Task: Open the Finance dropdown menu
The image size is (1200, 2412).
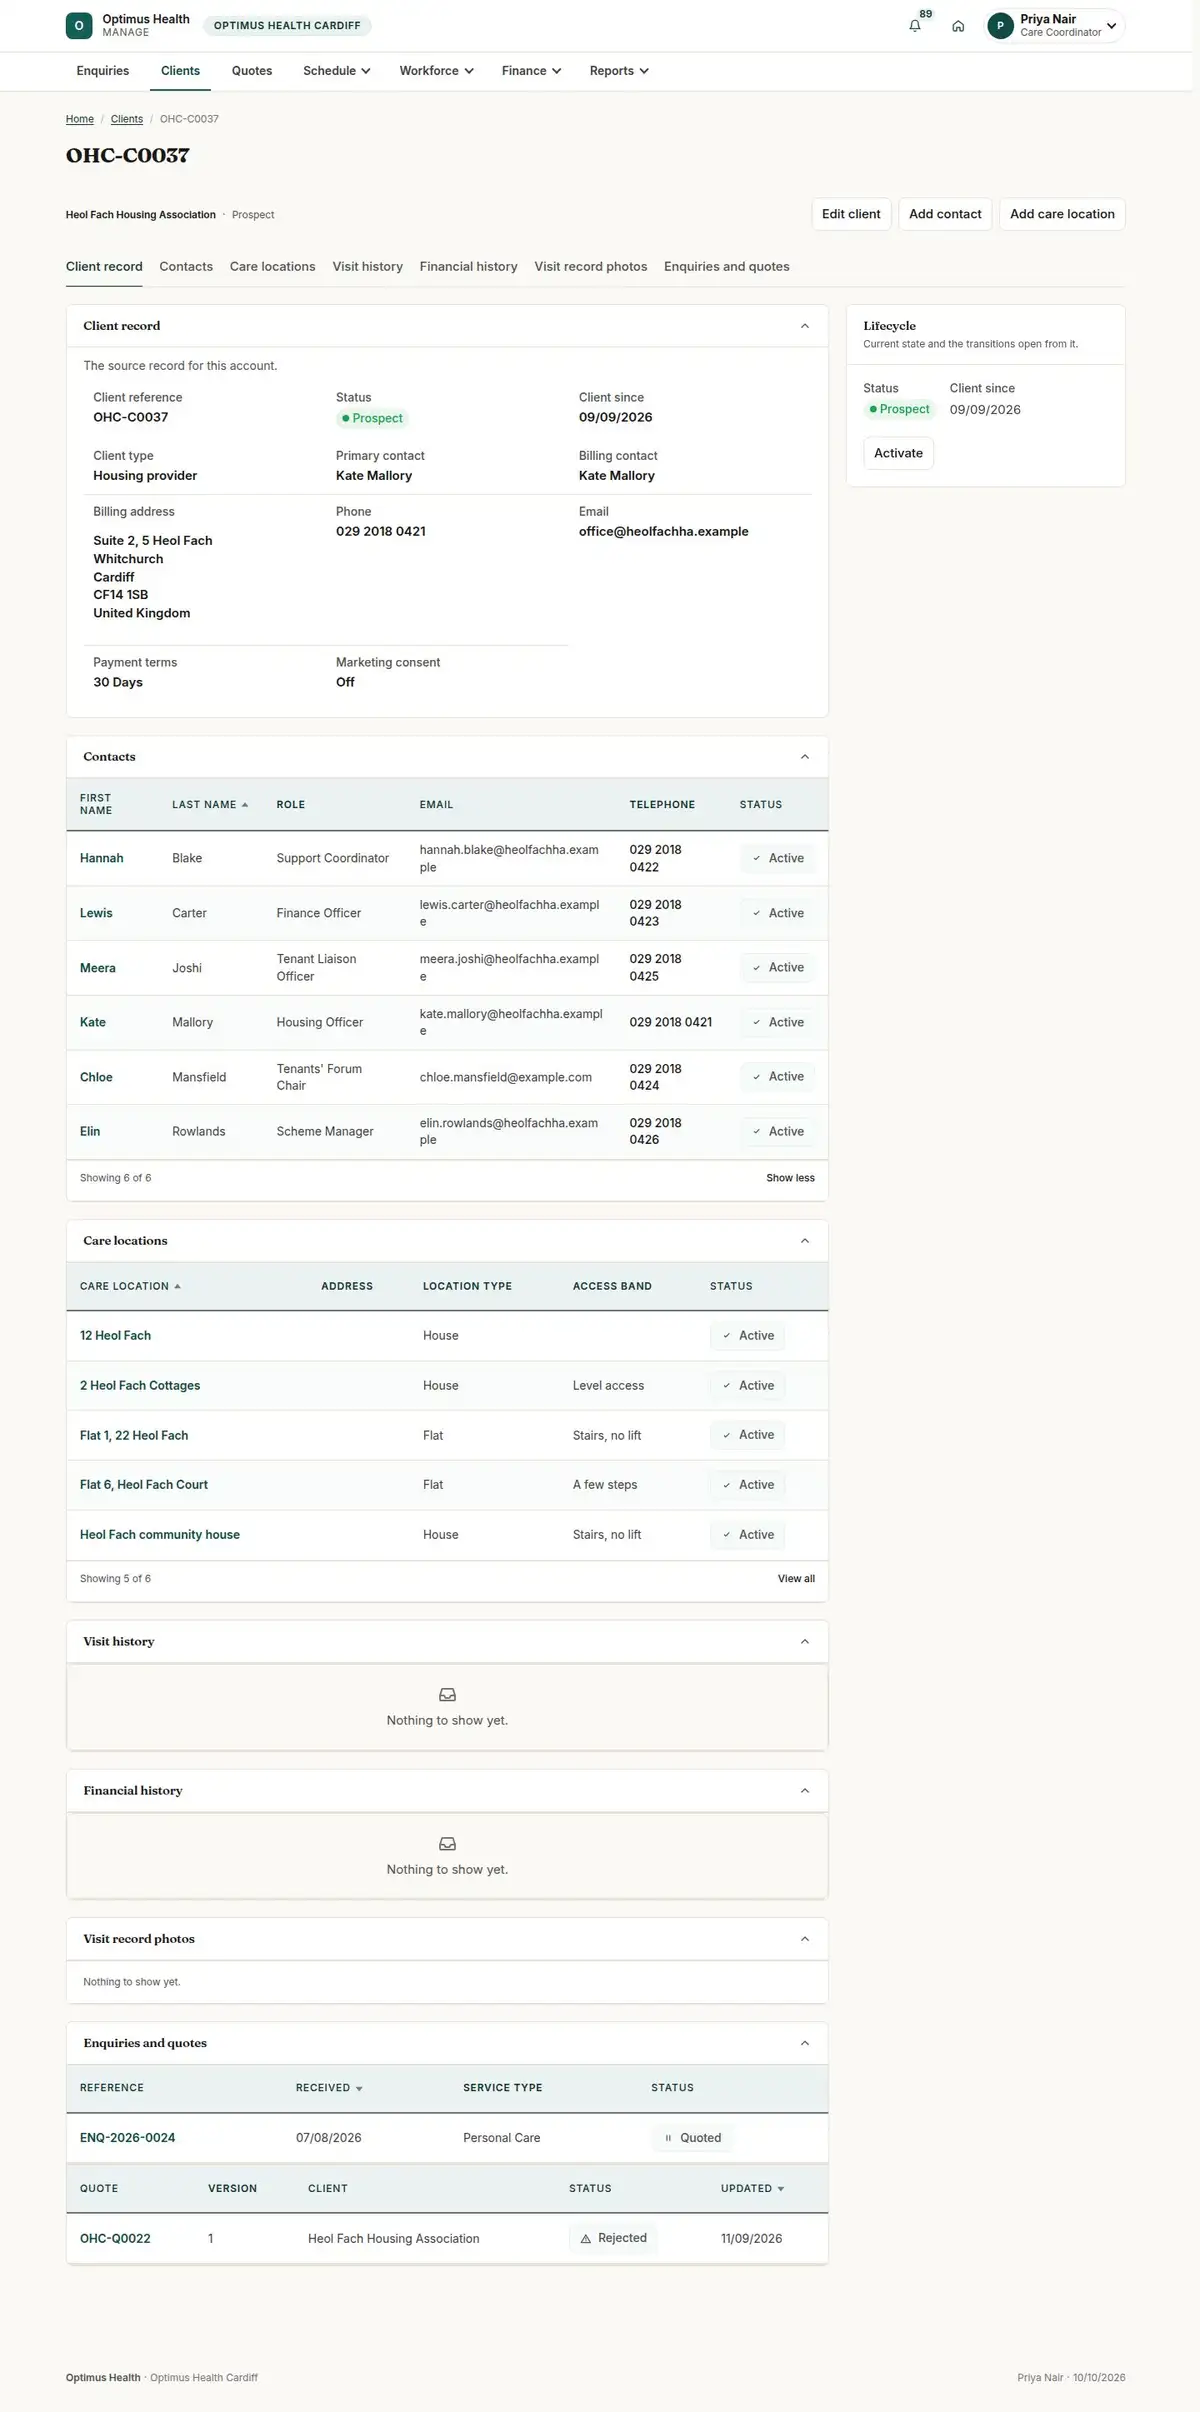Action: pyautogui.click(x=531, y=71)
